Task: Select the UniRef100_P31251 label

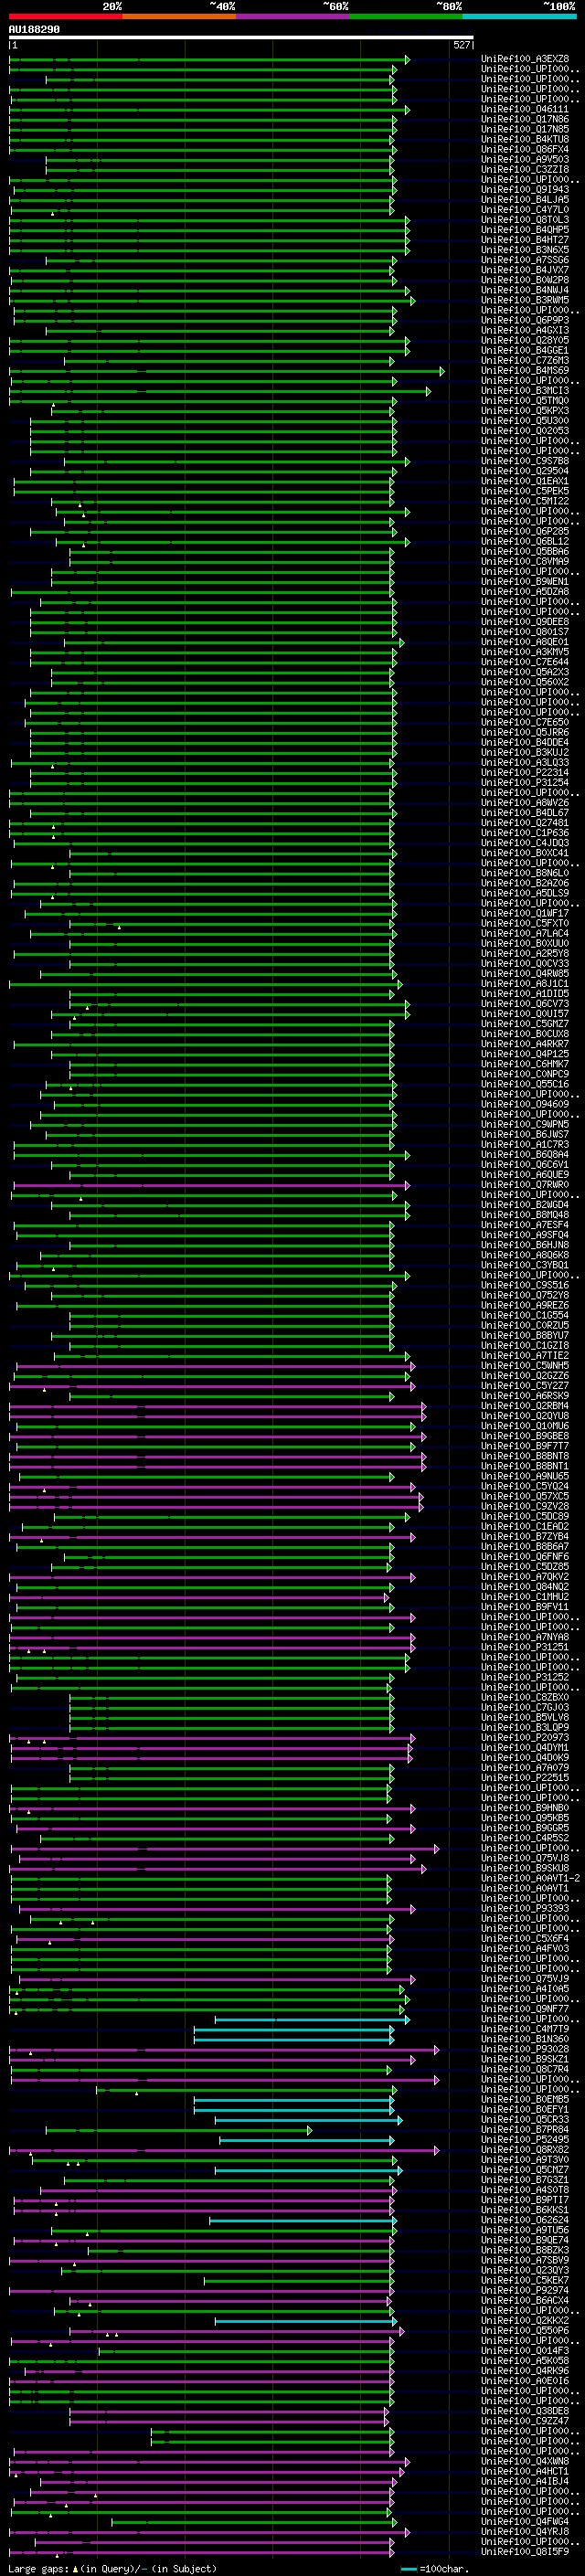Action: [x=525, y=1647]
